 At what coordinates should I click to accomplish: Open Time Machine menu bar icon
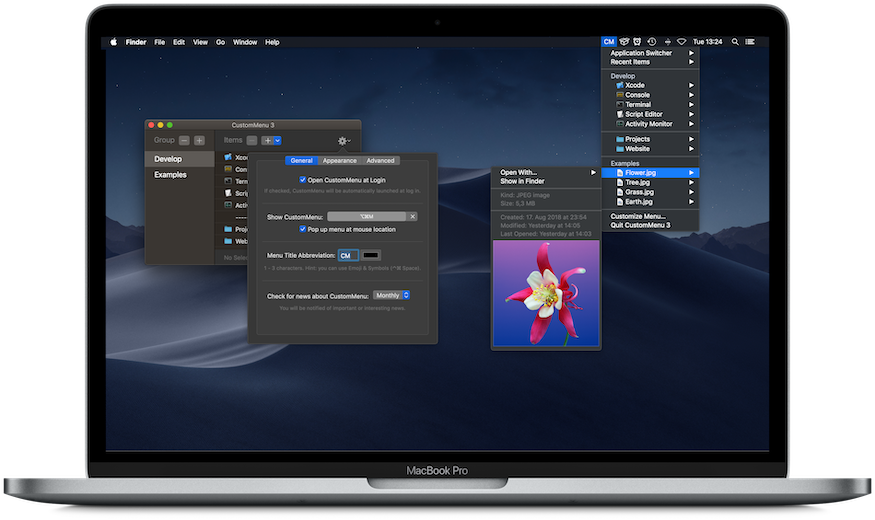[652, 42]
